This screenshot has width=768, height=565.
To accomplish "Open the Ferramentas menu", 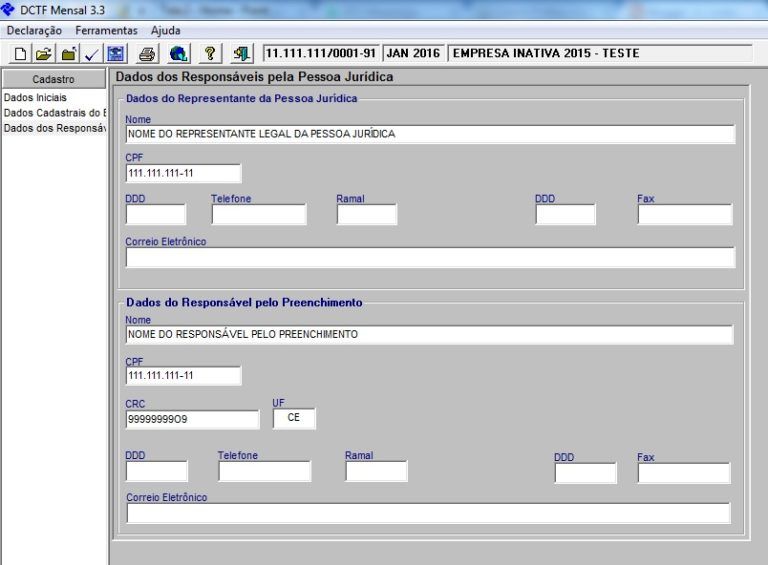I will click(x=106, y=31).
